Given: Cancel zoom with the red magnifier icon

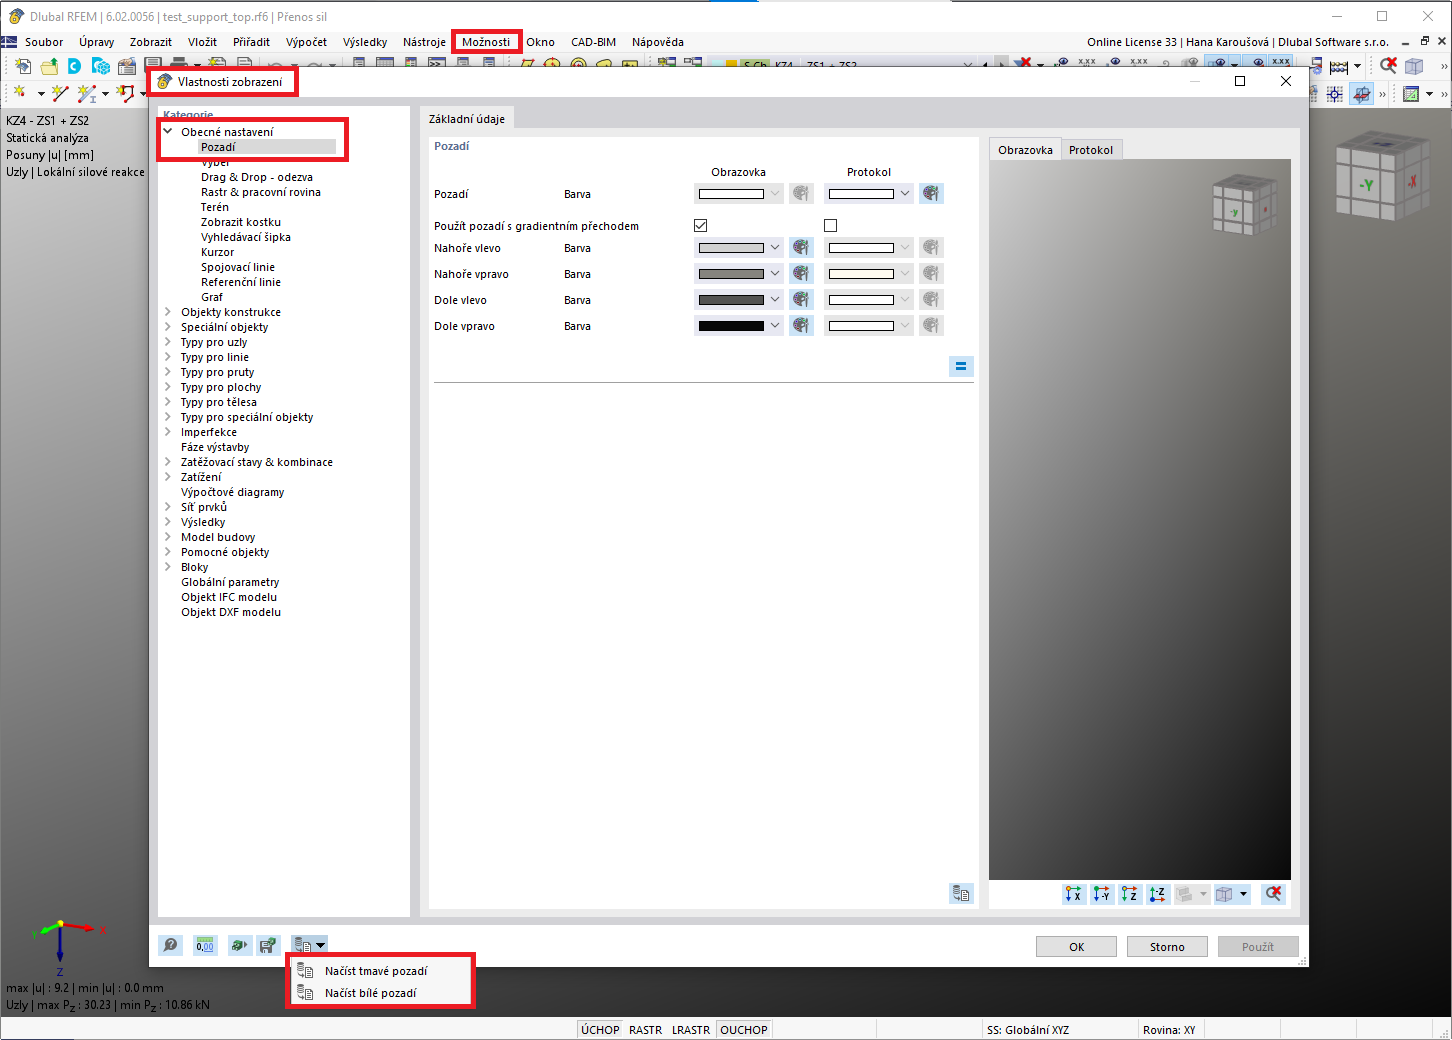Looking at the screenshot, I should coord(1273,894).
